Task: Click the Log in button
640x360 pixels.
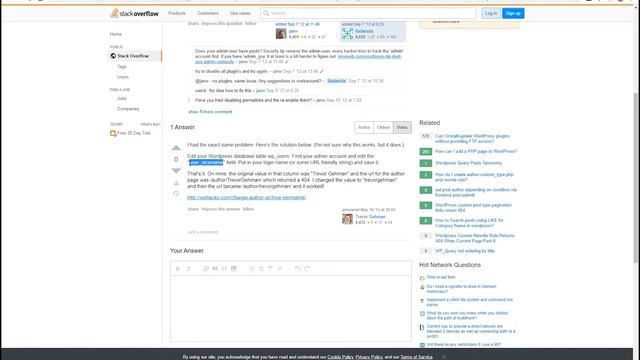Action: [x=491, y=13]
